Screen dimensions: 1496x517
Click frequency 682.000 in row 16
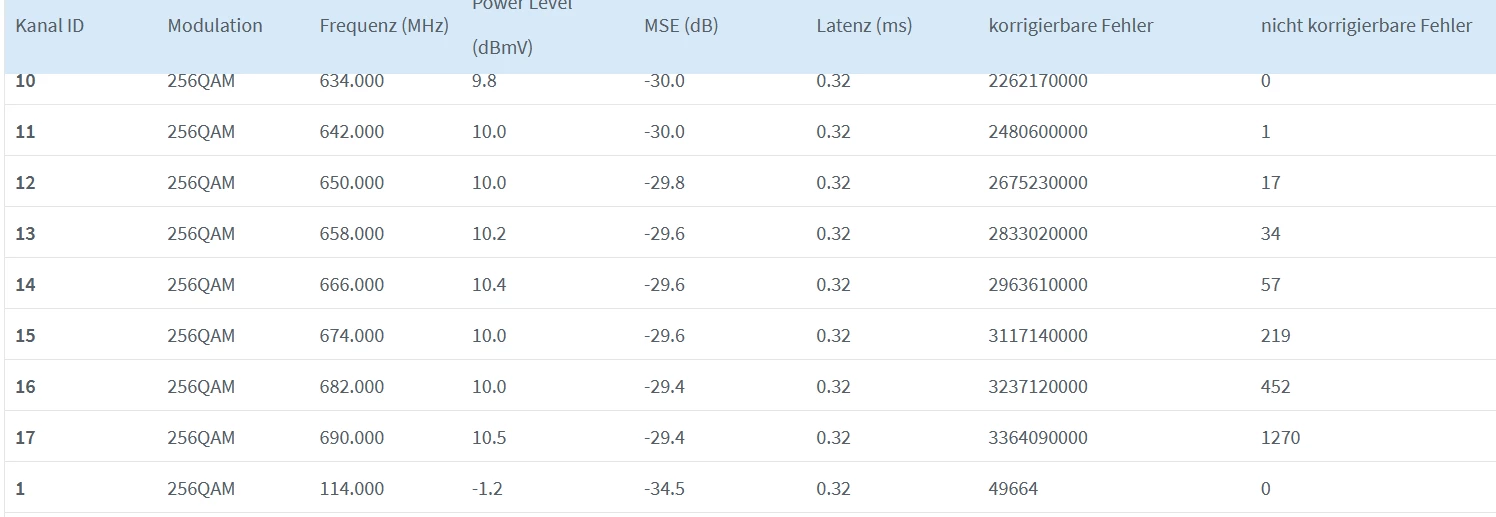click(x=351, y=387)
